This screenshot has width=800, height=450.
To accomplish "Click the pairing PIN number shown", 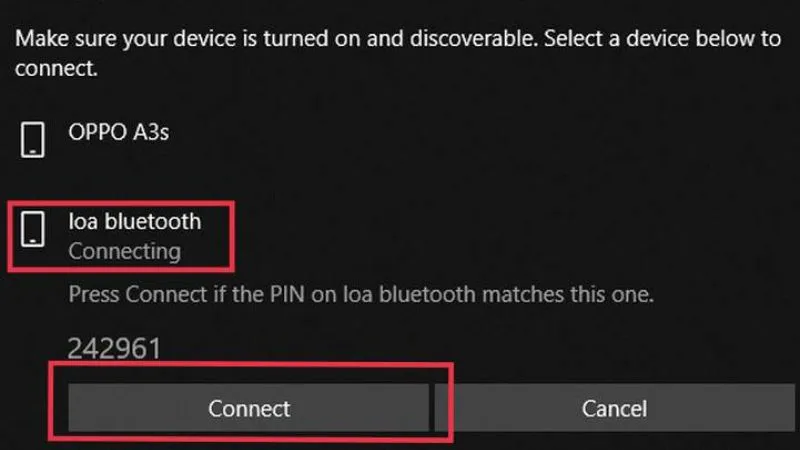I will pyautogui.click(x=114, y=348).
